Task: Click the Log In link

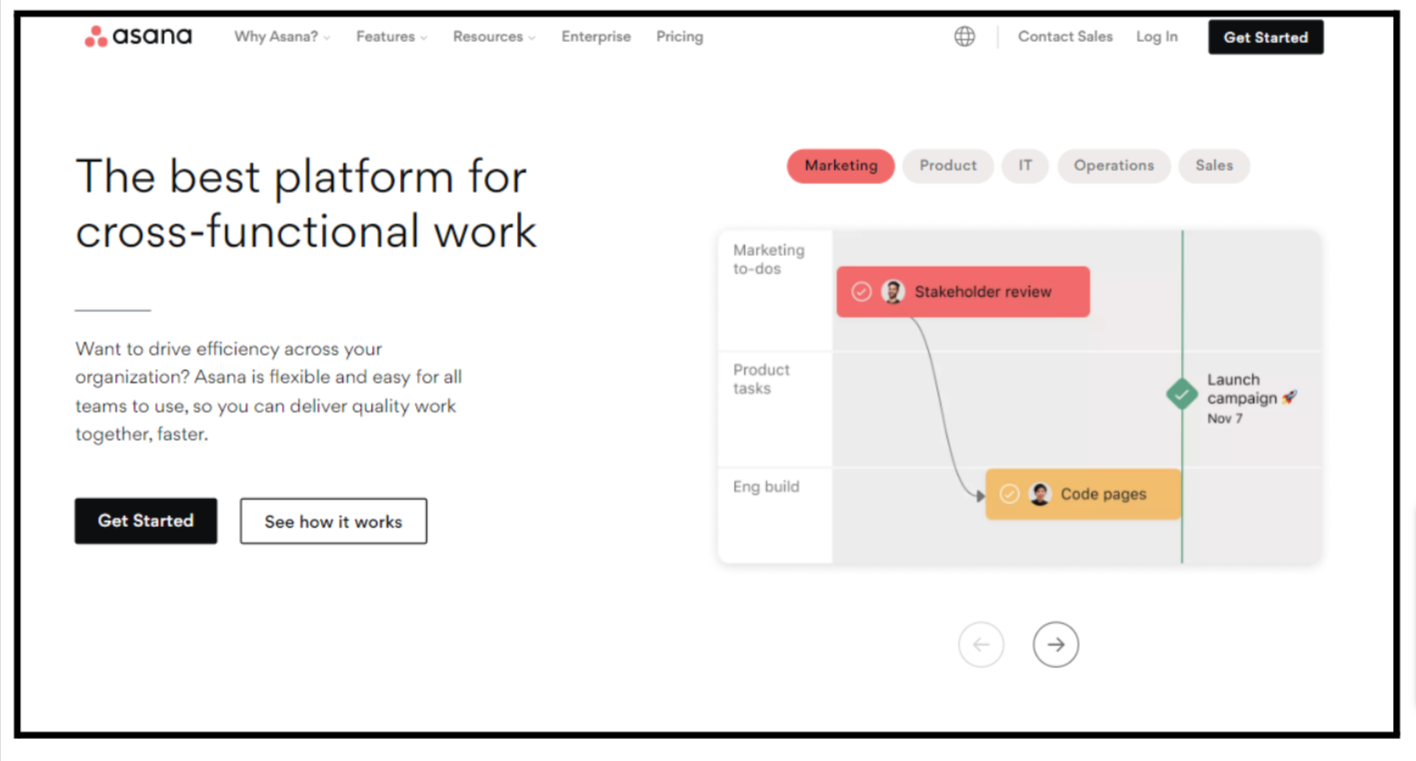Action: coord(1156,37)
